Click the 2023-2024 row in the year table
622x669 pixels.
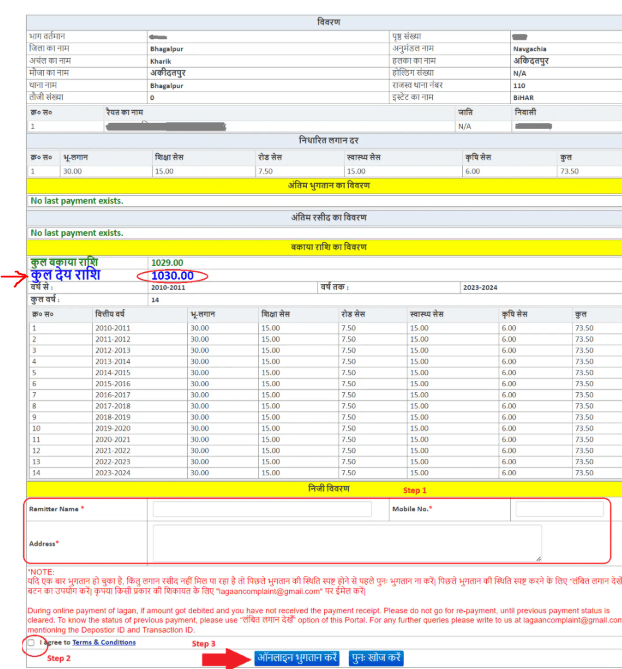[111, 472]
